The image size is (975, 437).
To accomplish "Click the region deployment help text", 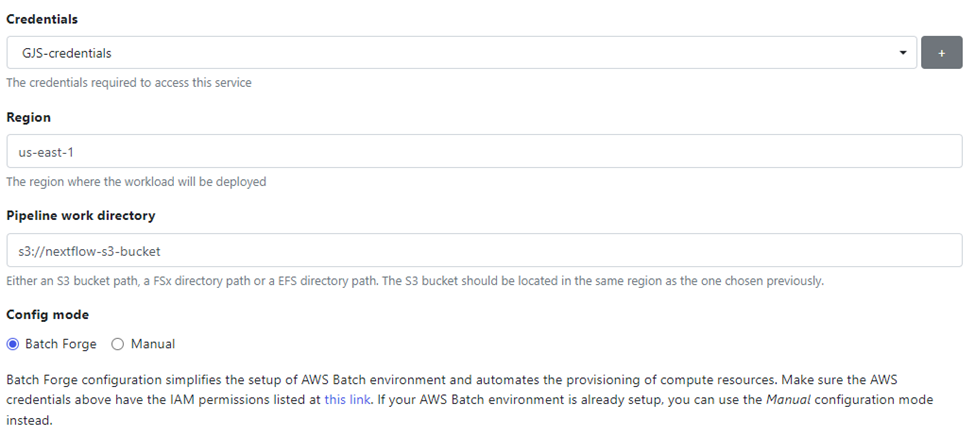I will pos(136,182).
